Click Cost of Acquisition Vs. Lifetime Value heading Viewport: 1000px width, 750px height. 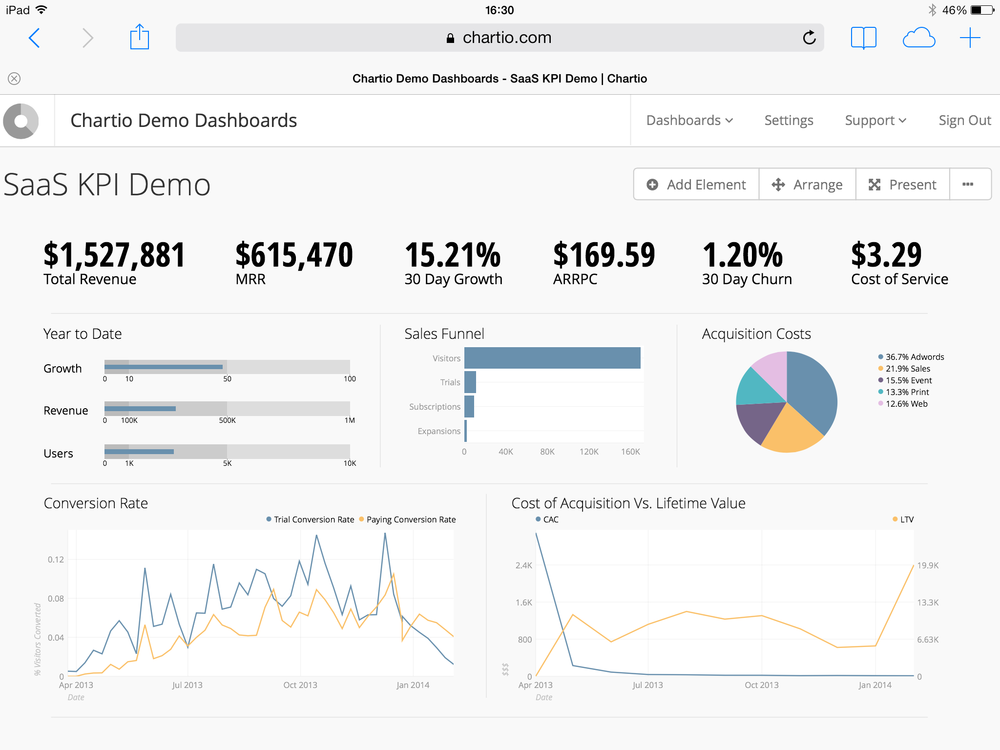click(x=628, y=503)
